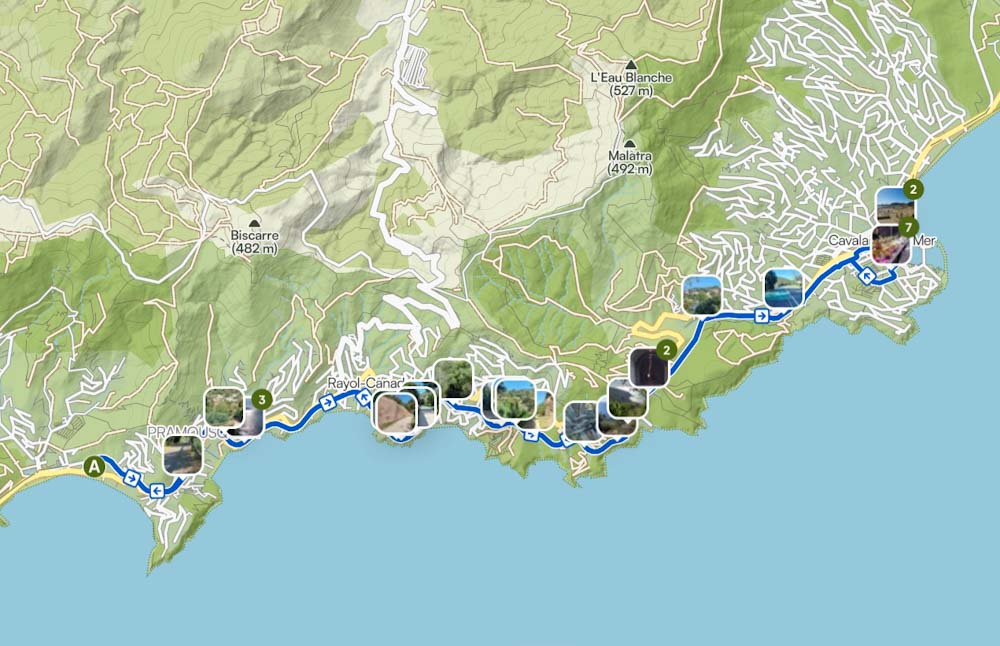
Task: Click right arrow marker between Cavalaire photos
Action: tap(761, 315)
